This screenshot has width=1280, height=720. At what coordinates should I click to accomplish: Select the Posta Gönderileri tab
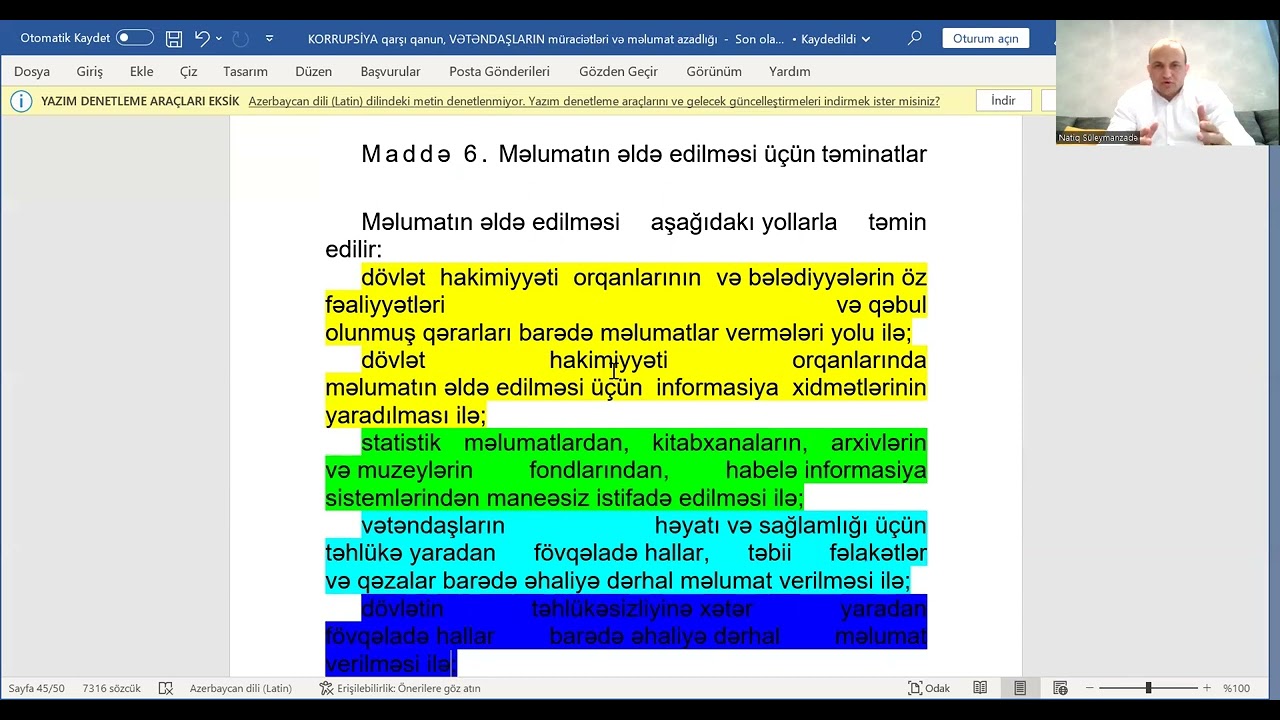coord(499,72)
